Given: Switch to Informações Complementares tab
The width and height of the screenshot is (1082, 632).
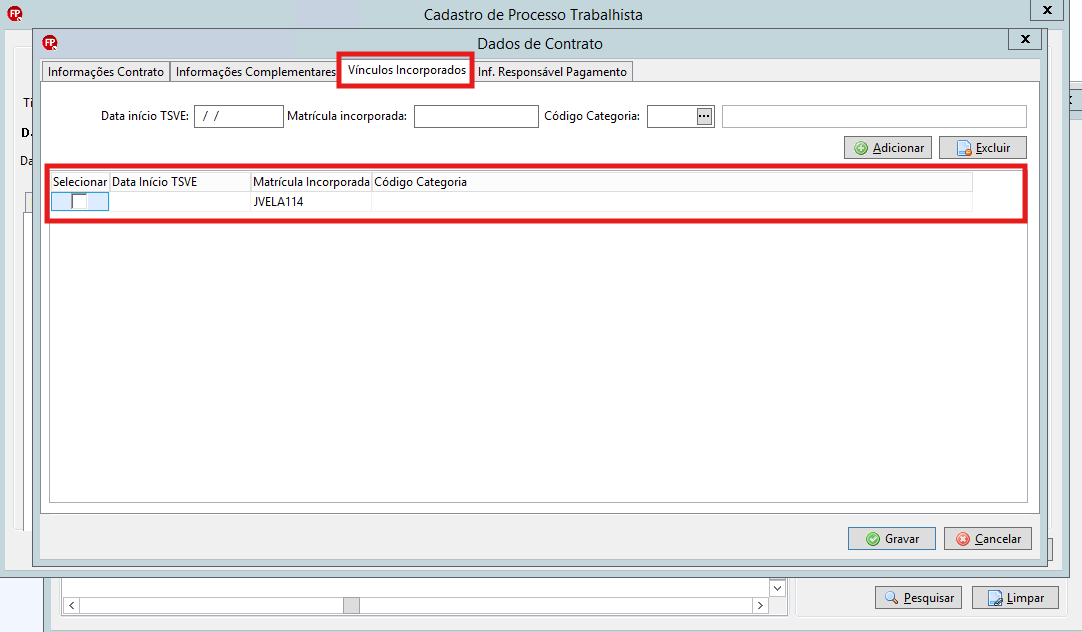Looking at the screenshot, I should [255, 72].
